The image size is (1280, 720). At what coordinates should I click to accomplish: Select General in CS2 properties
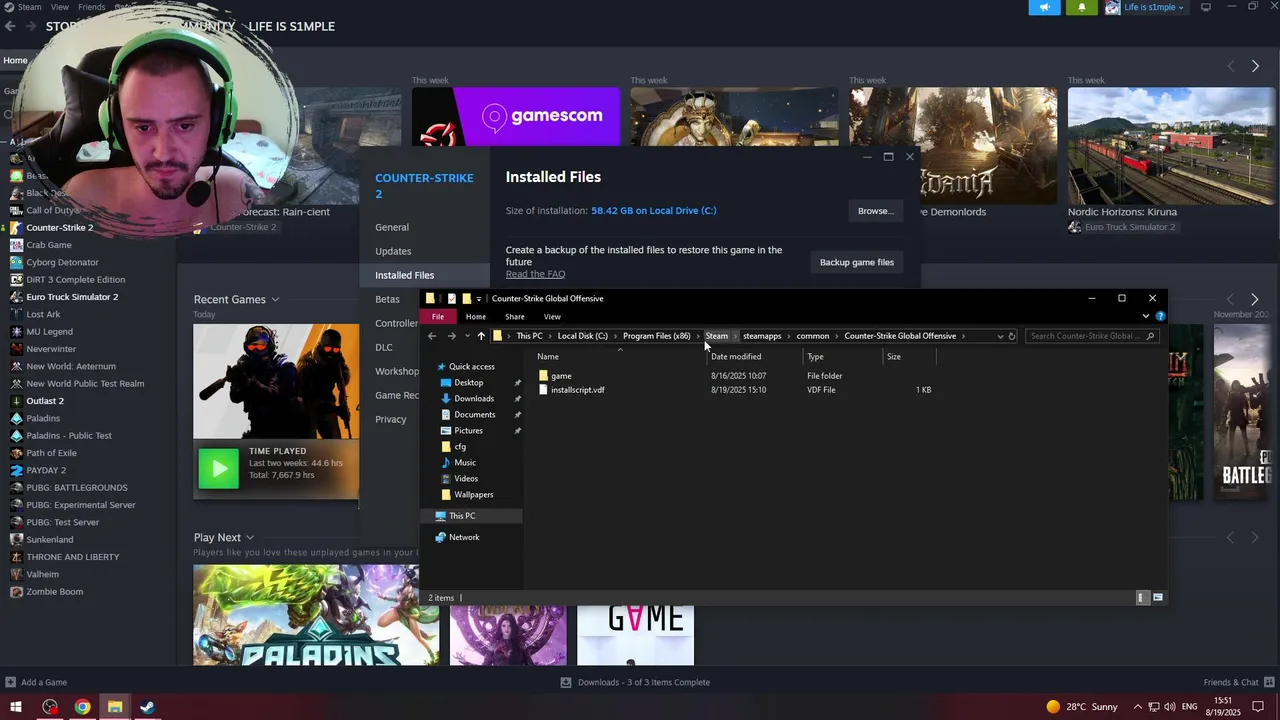click(x=392, y=227)
